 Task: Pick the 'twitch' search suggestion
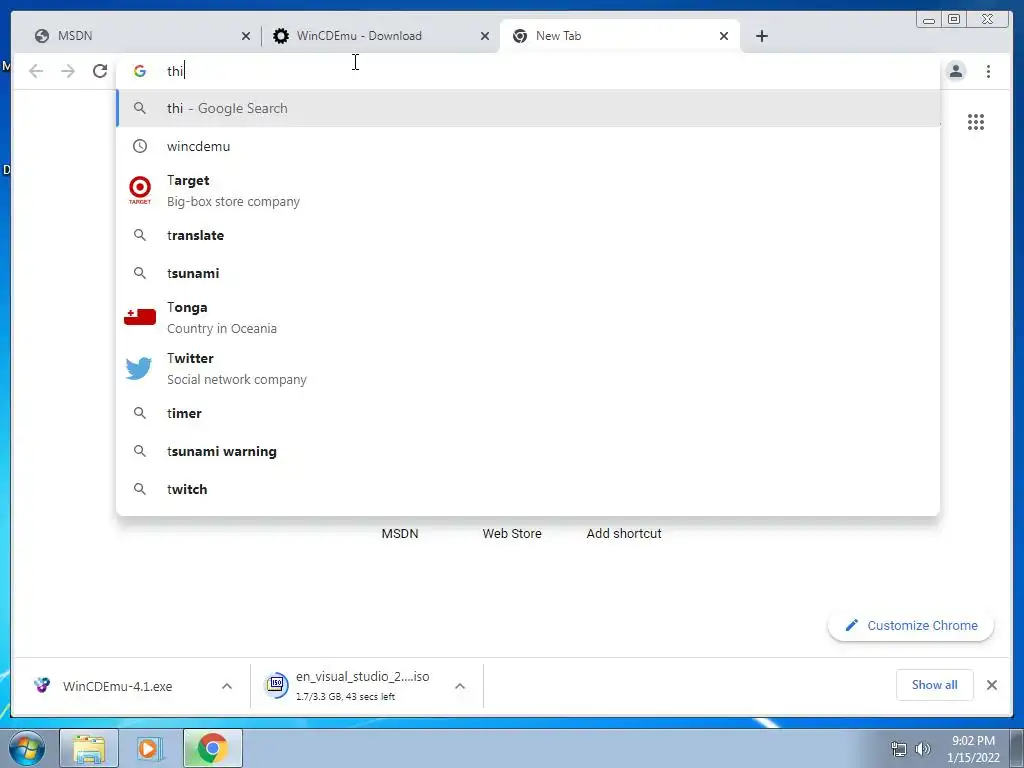[x=528, y=489]
